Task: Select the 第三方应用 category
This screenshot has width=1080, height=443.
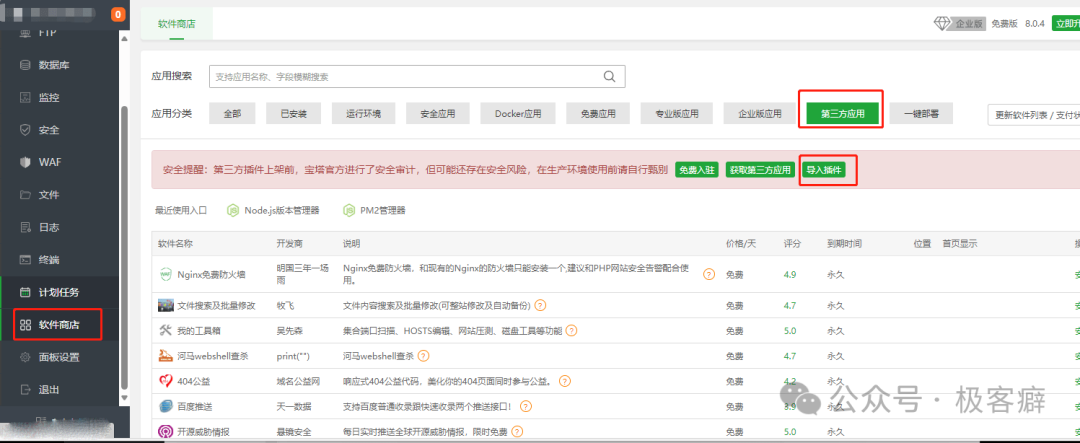Action: [x=841, y=114]
